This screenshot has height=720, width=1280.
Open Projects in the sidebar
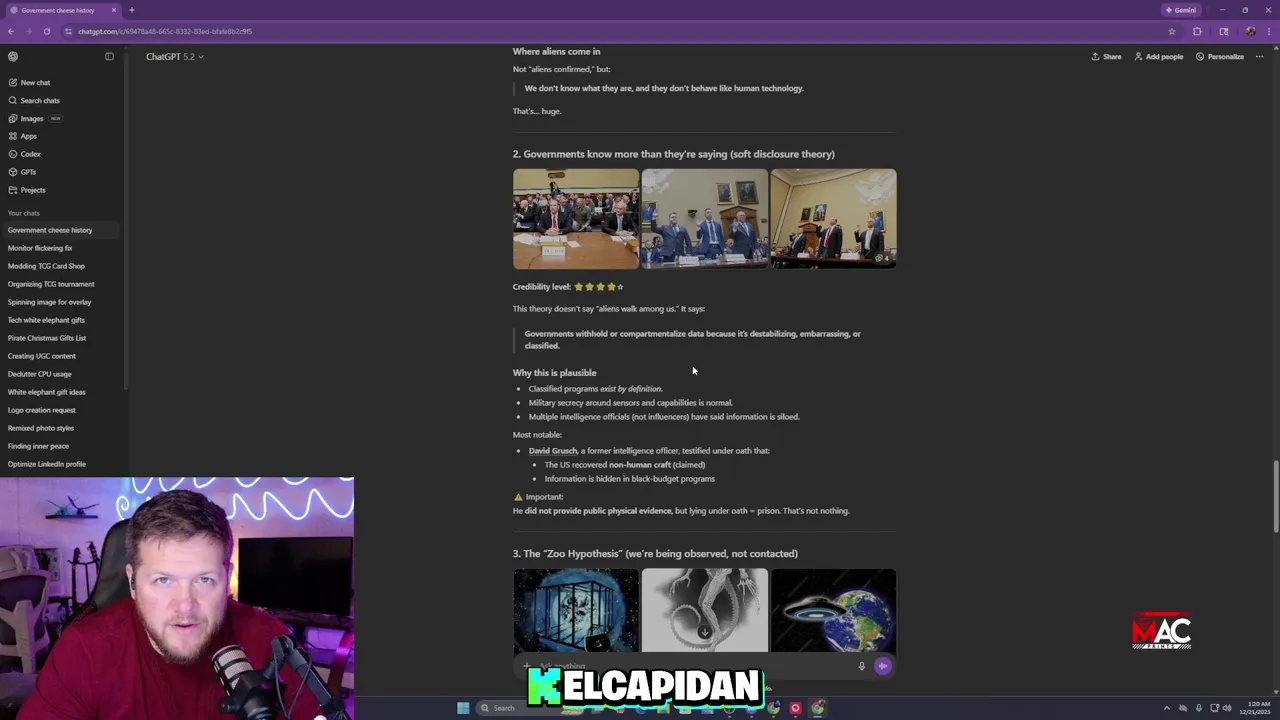(x=26, y=190)
